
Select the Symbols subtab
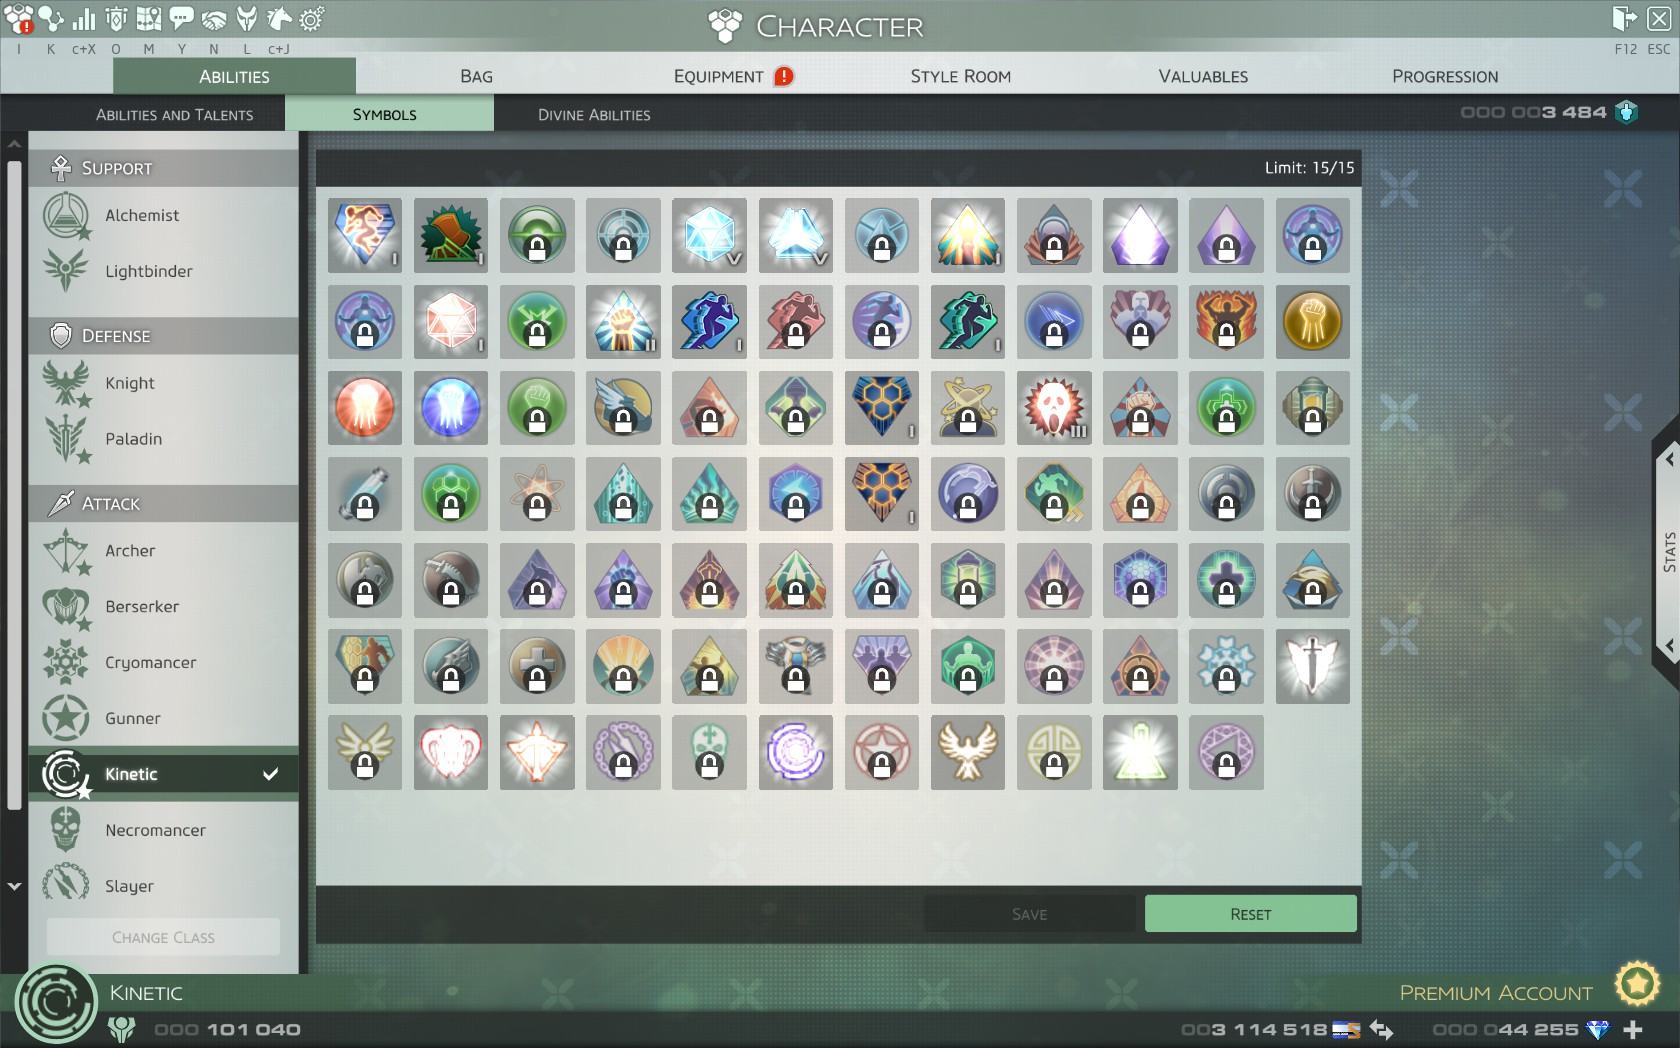point(389,114)
